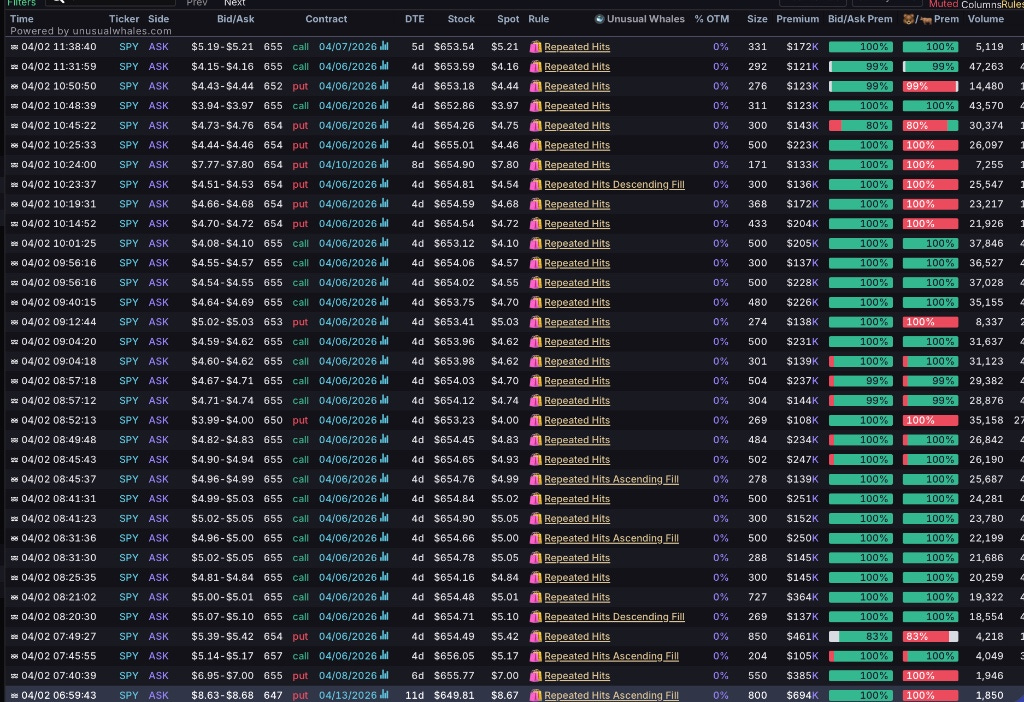Open chart icon in the 09:12:44 row
Image resolution: width=1024 pixels, height=702 pixels.
coord(384,321)
